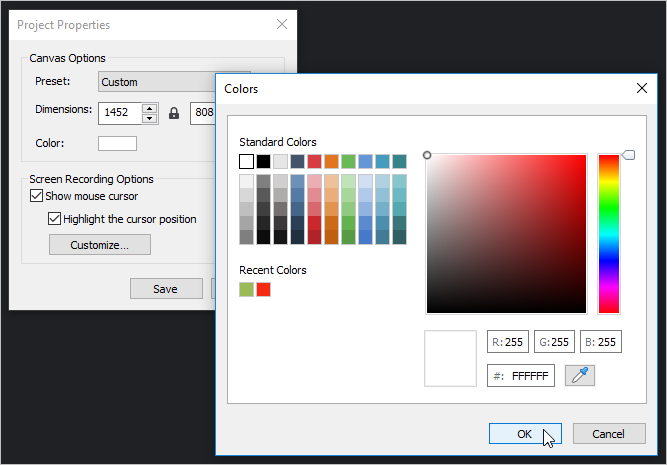Select the darkest teal shade in palette
Screen dimensions: 667x465
pyautogui.click(x=399, y=237)
